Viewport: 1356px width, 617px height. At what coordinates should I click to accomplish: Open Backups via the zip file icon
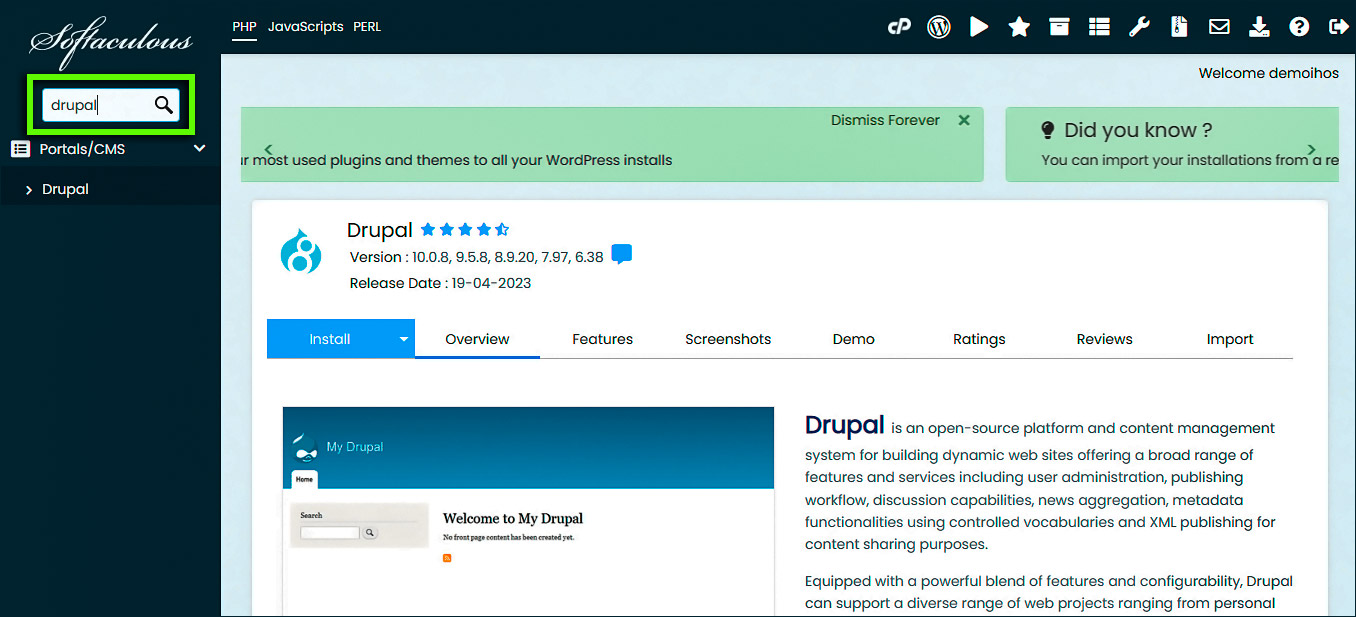point(1179,26)
